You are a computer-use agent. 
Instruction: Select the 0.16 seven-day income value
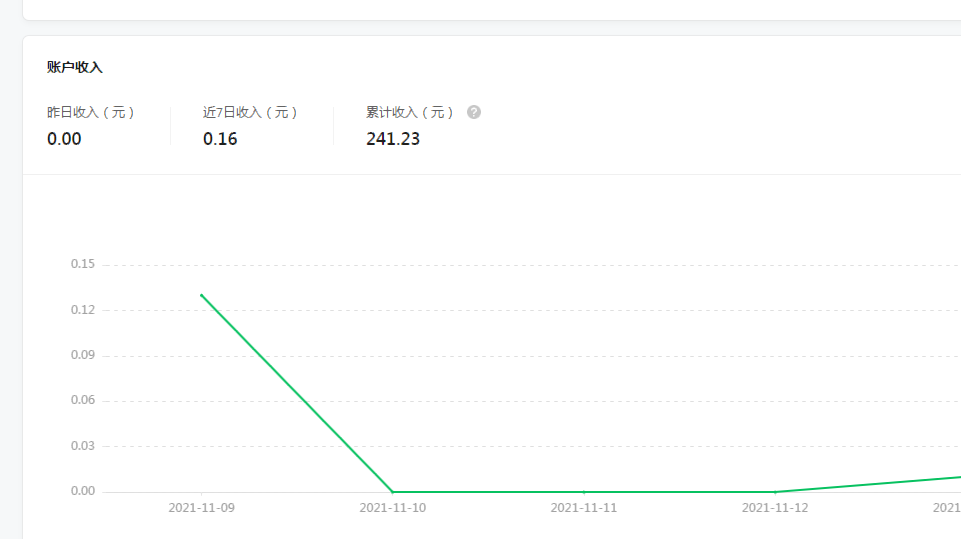(220, 139)
